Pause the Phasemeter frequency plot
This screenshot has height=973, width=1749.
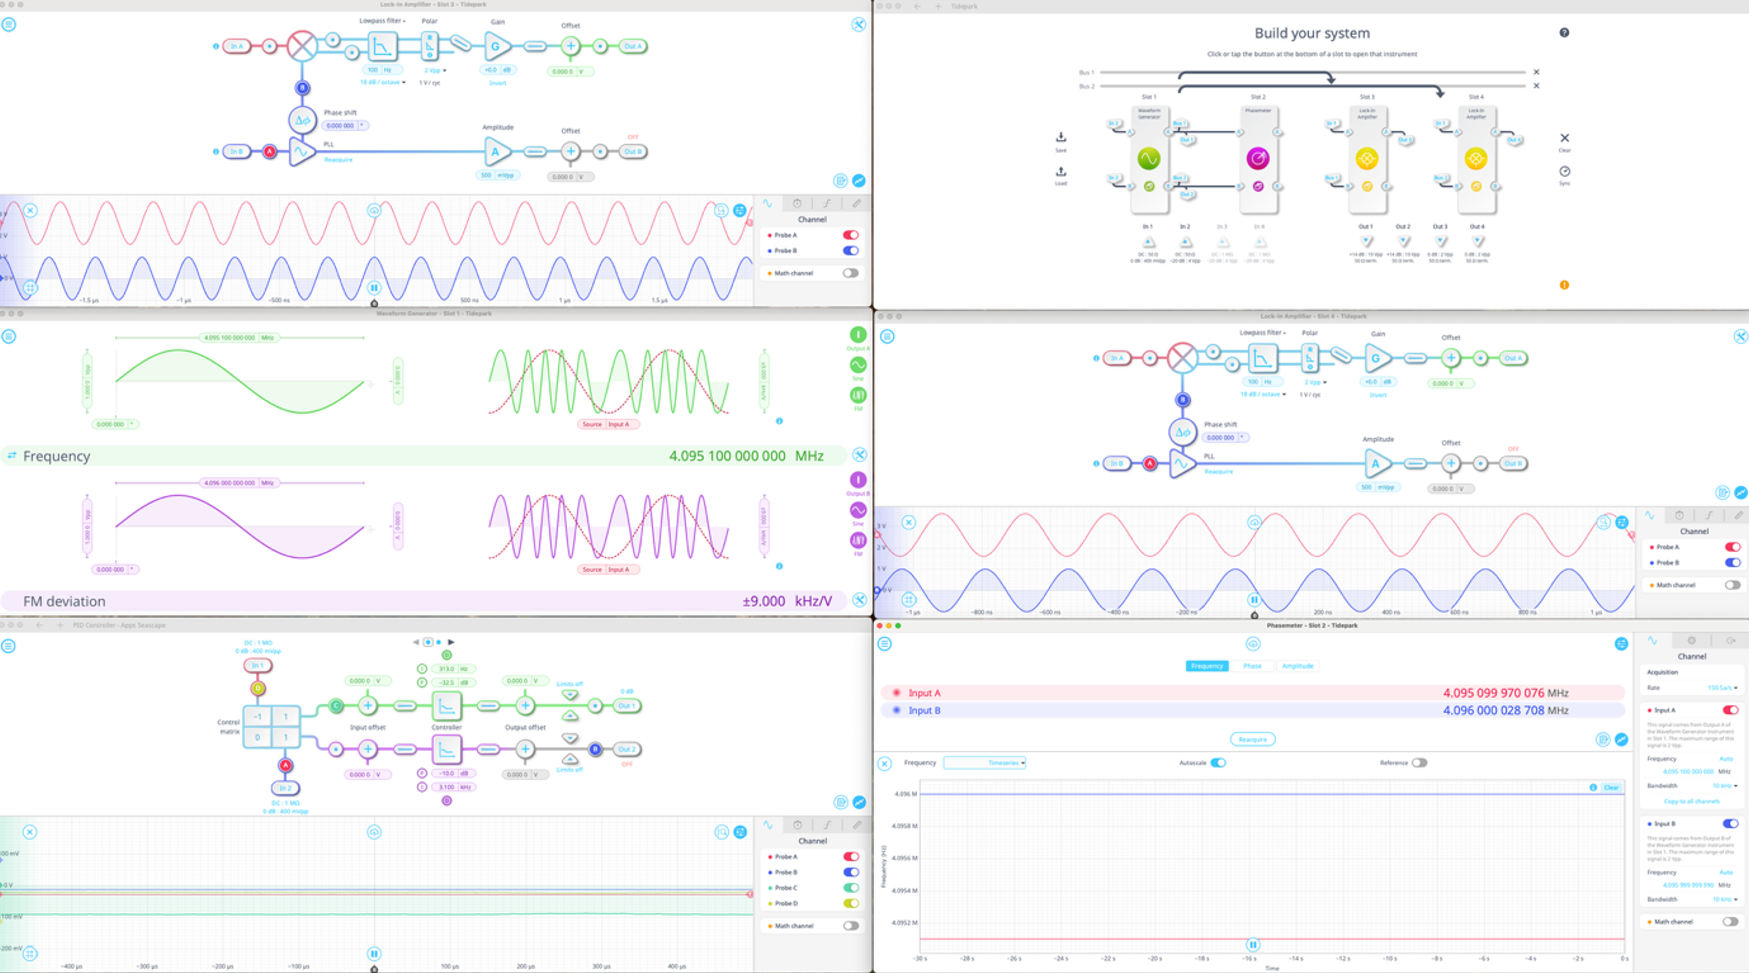tap(1253, 944)
